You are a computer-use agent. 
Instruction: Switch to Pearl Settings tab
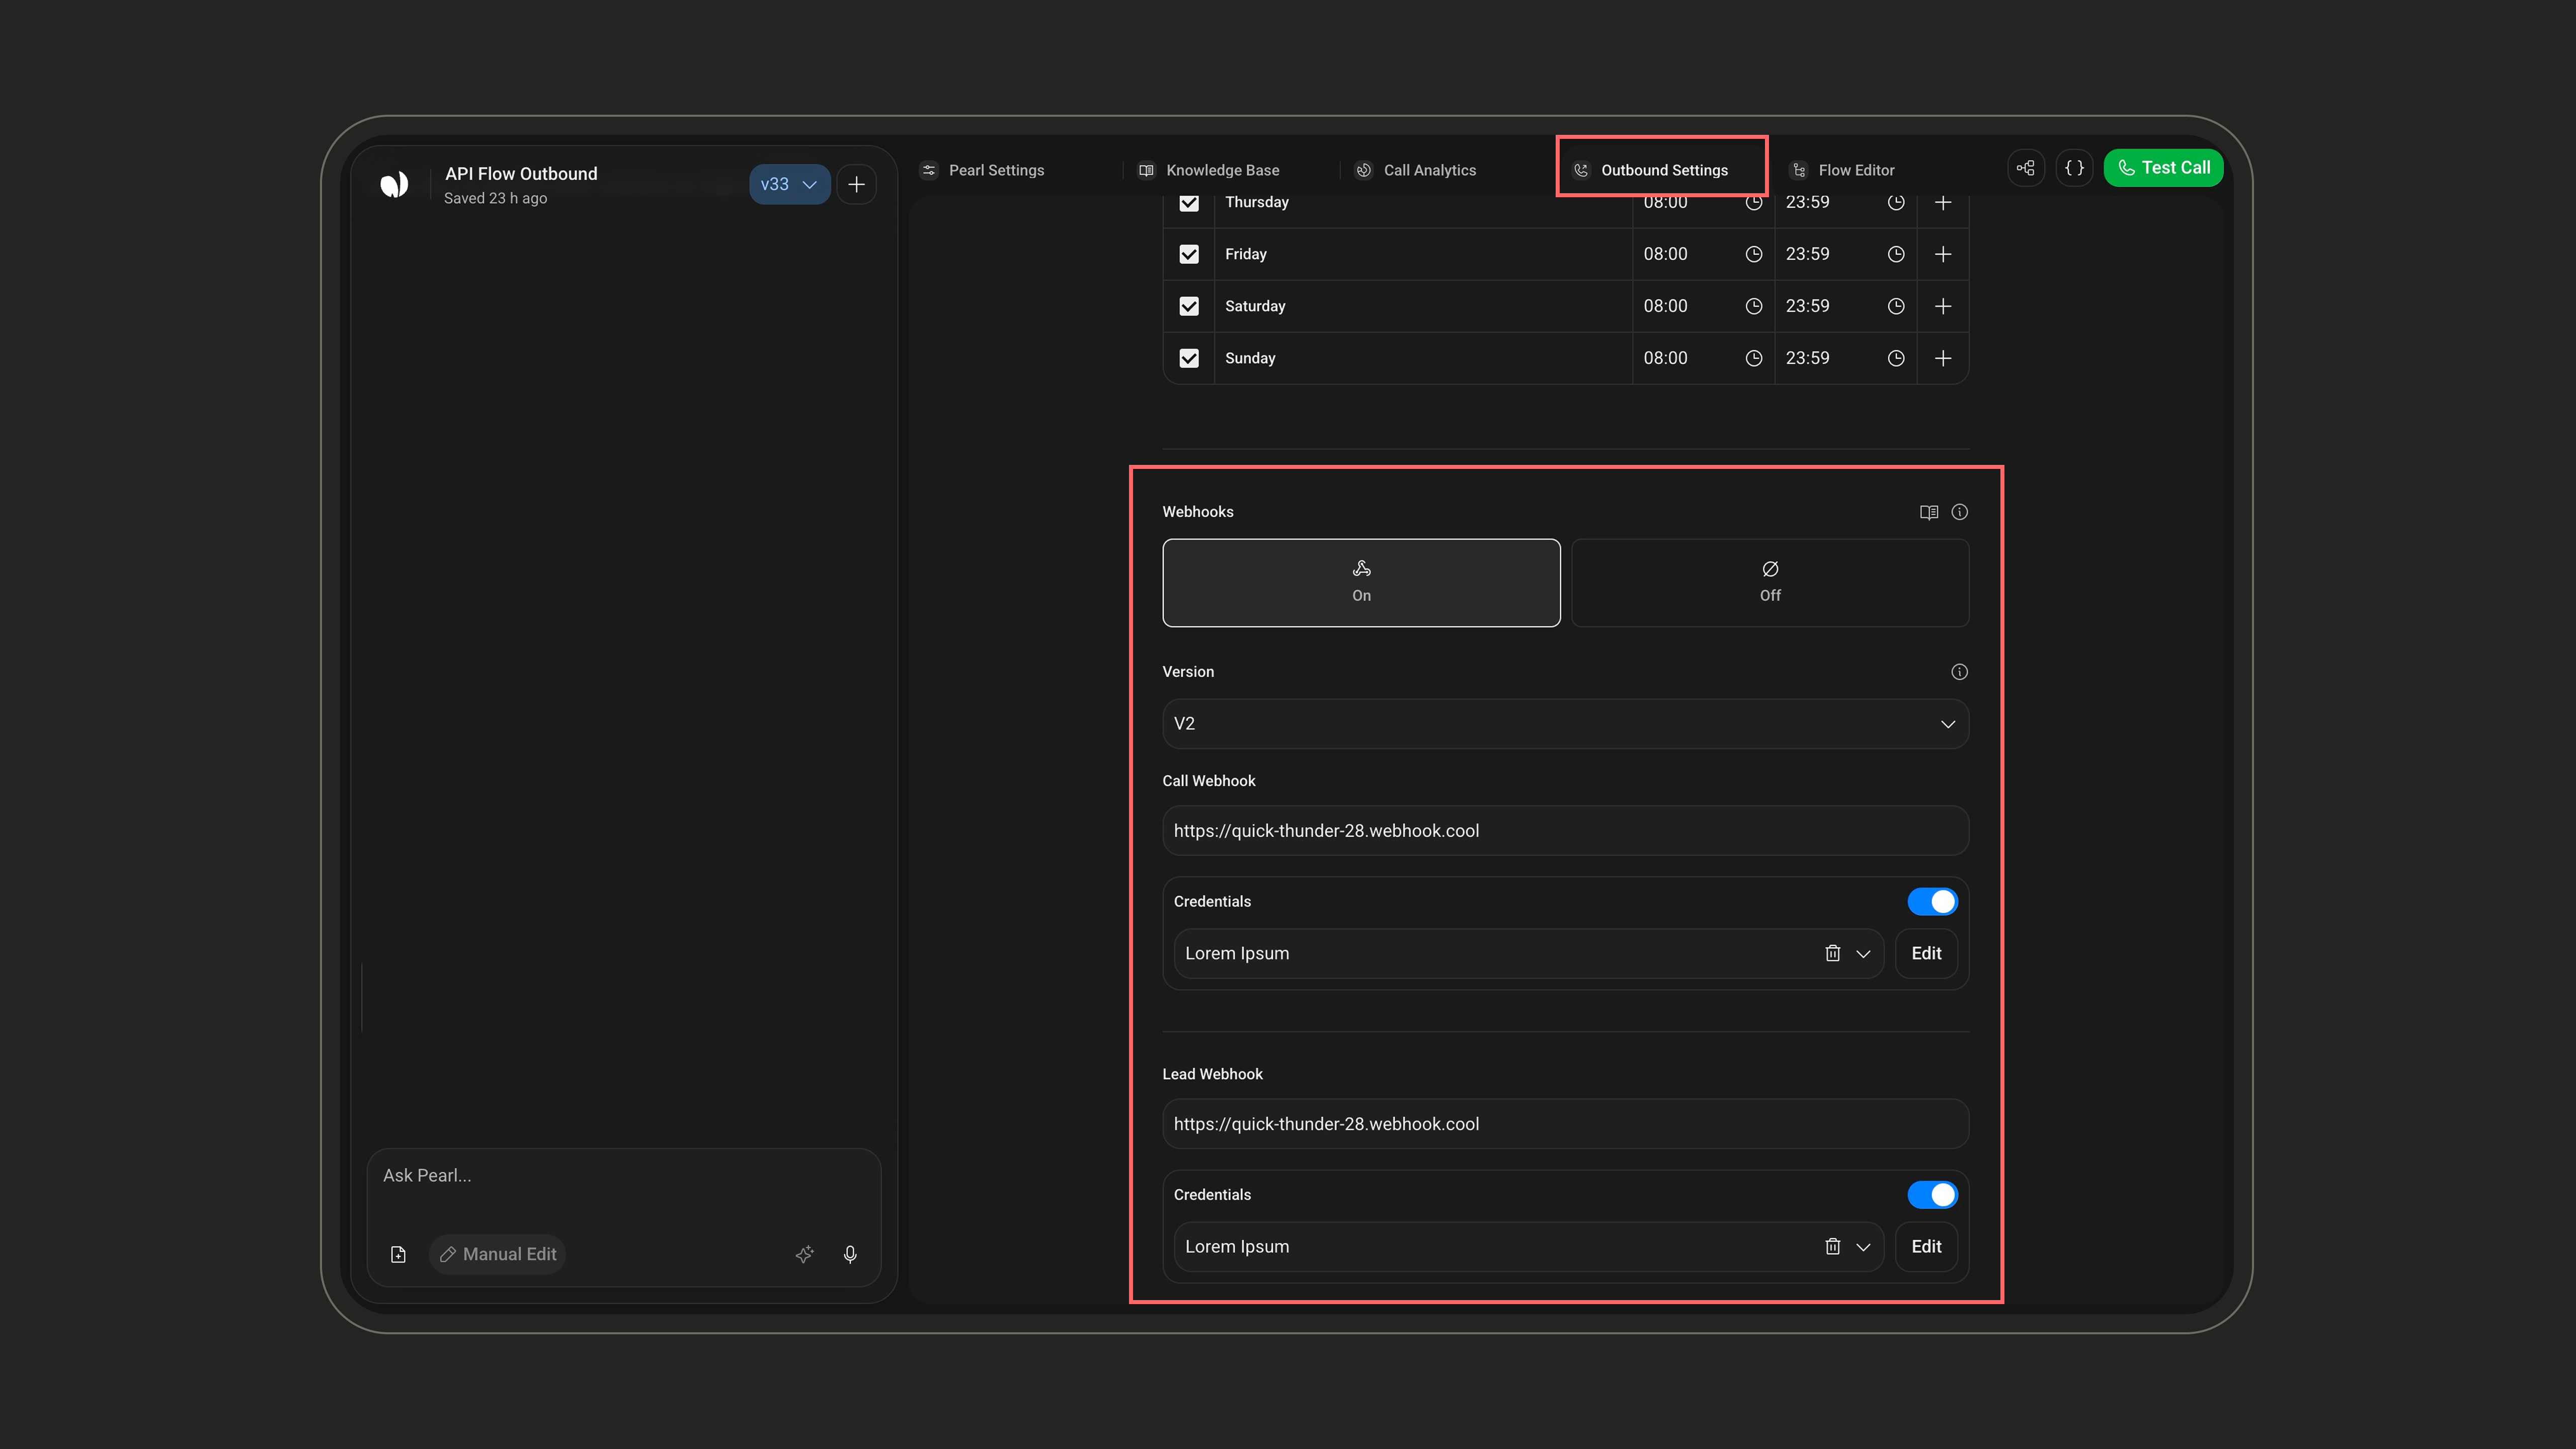[x=982, y=170]
